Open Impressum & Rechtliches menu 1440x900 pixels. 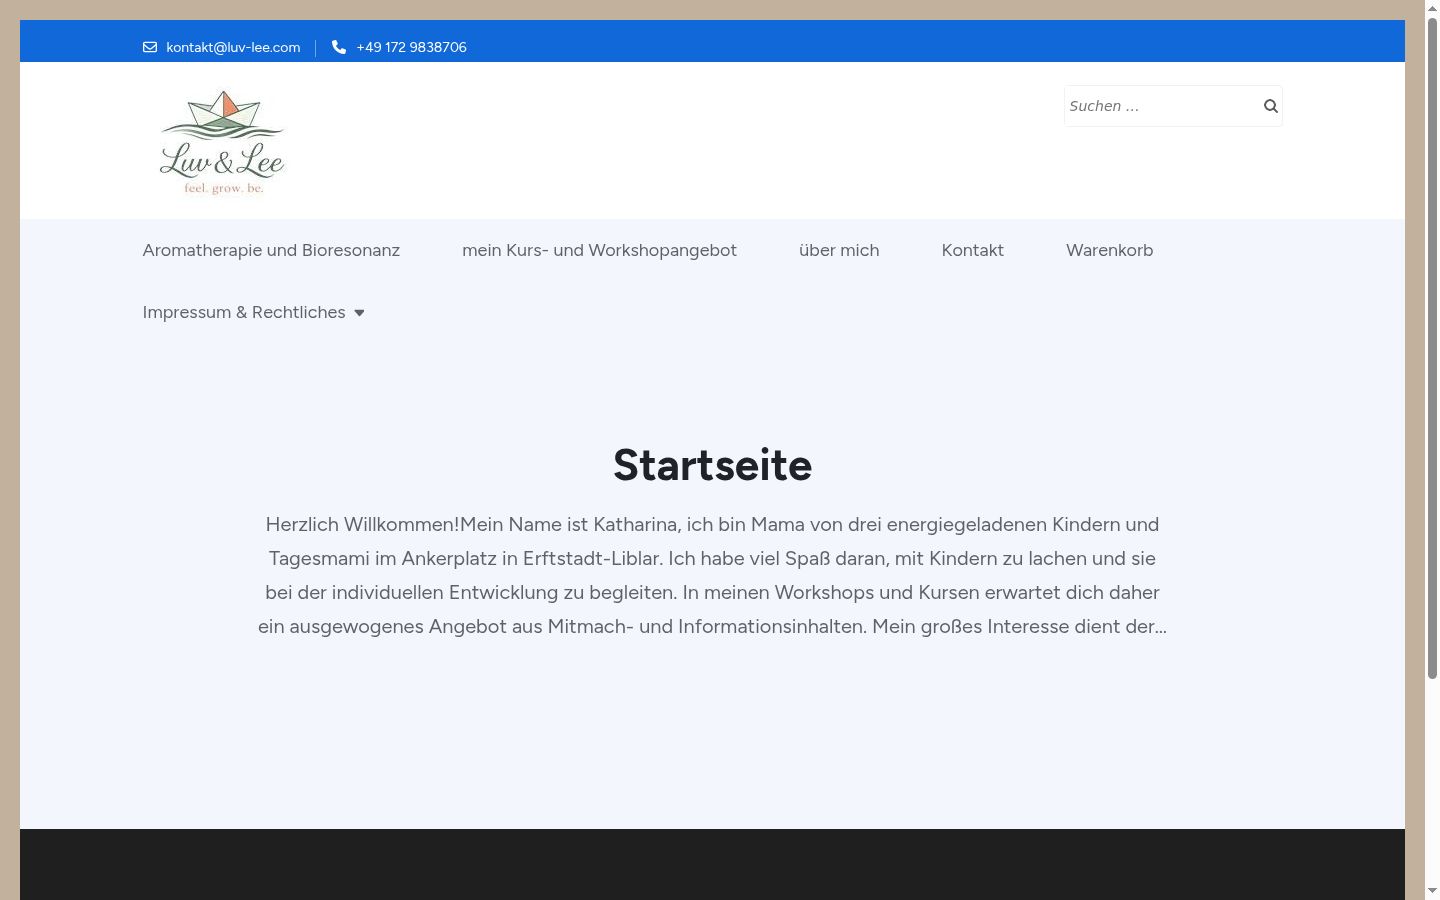click(244, 312)
